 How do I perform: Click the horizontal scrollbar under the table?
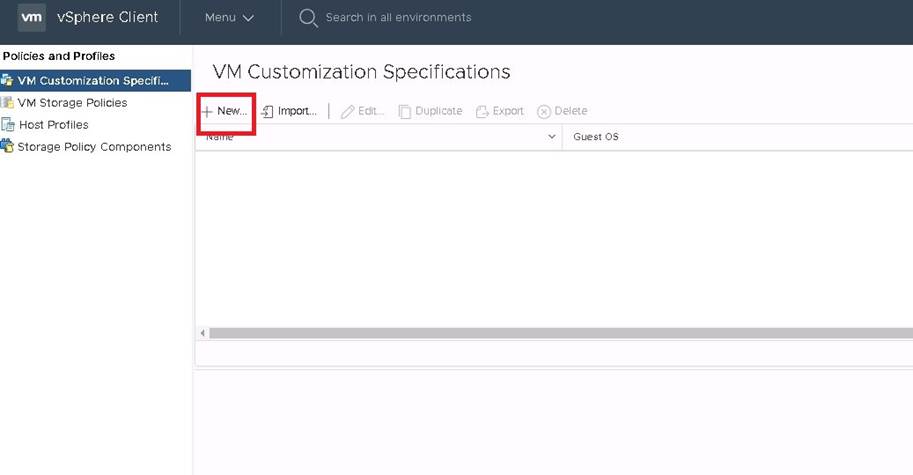point(560,333)
